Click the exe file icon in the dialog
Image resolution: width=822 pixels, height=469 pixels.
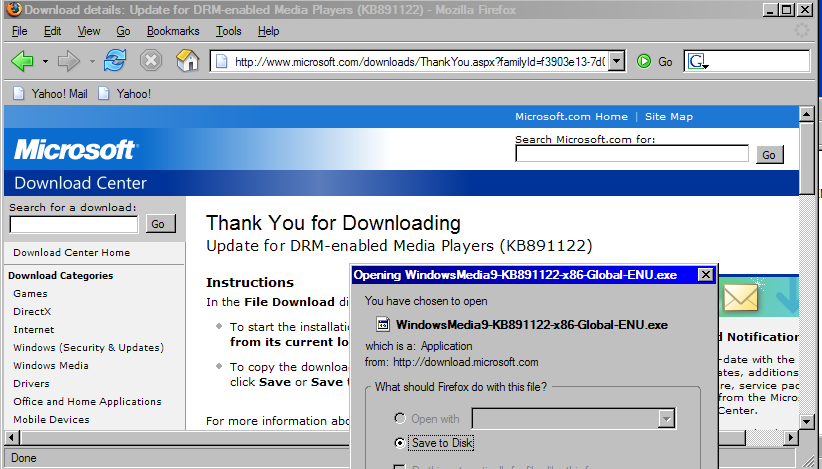pyautogui.click(x=383, y=324)
